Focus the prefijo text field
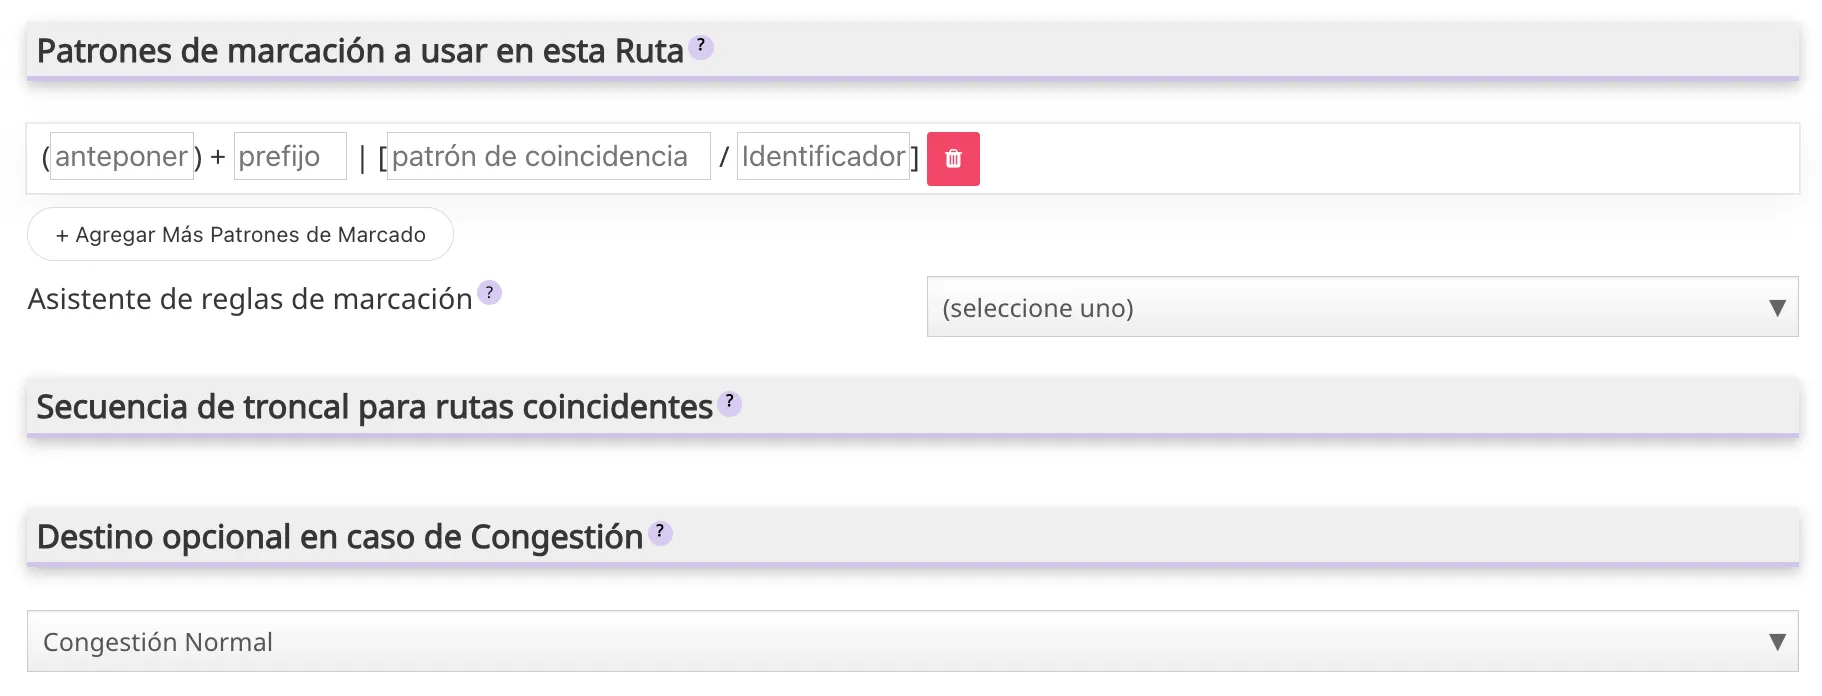 [x=290, y=157]
